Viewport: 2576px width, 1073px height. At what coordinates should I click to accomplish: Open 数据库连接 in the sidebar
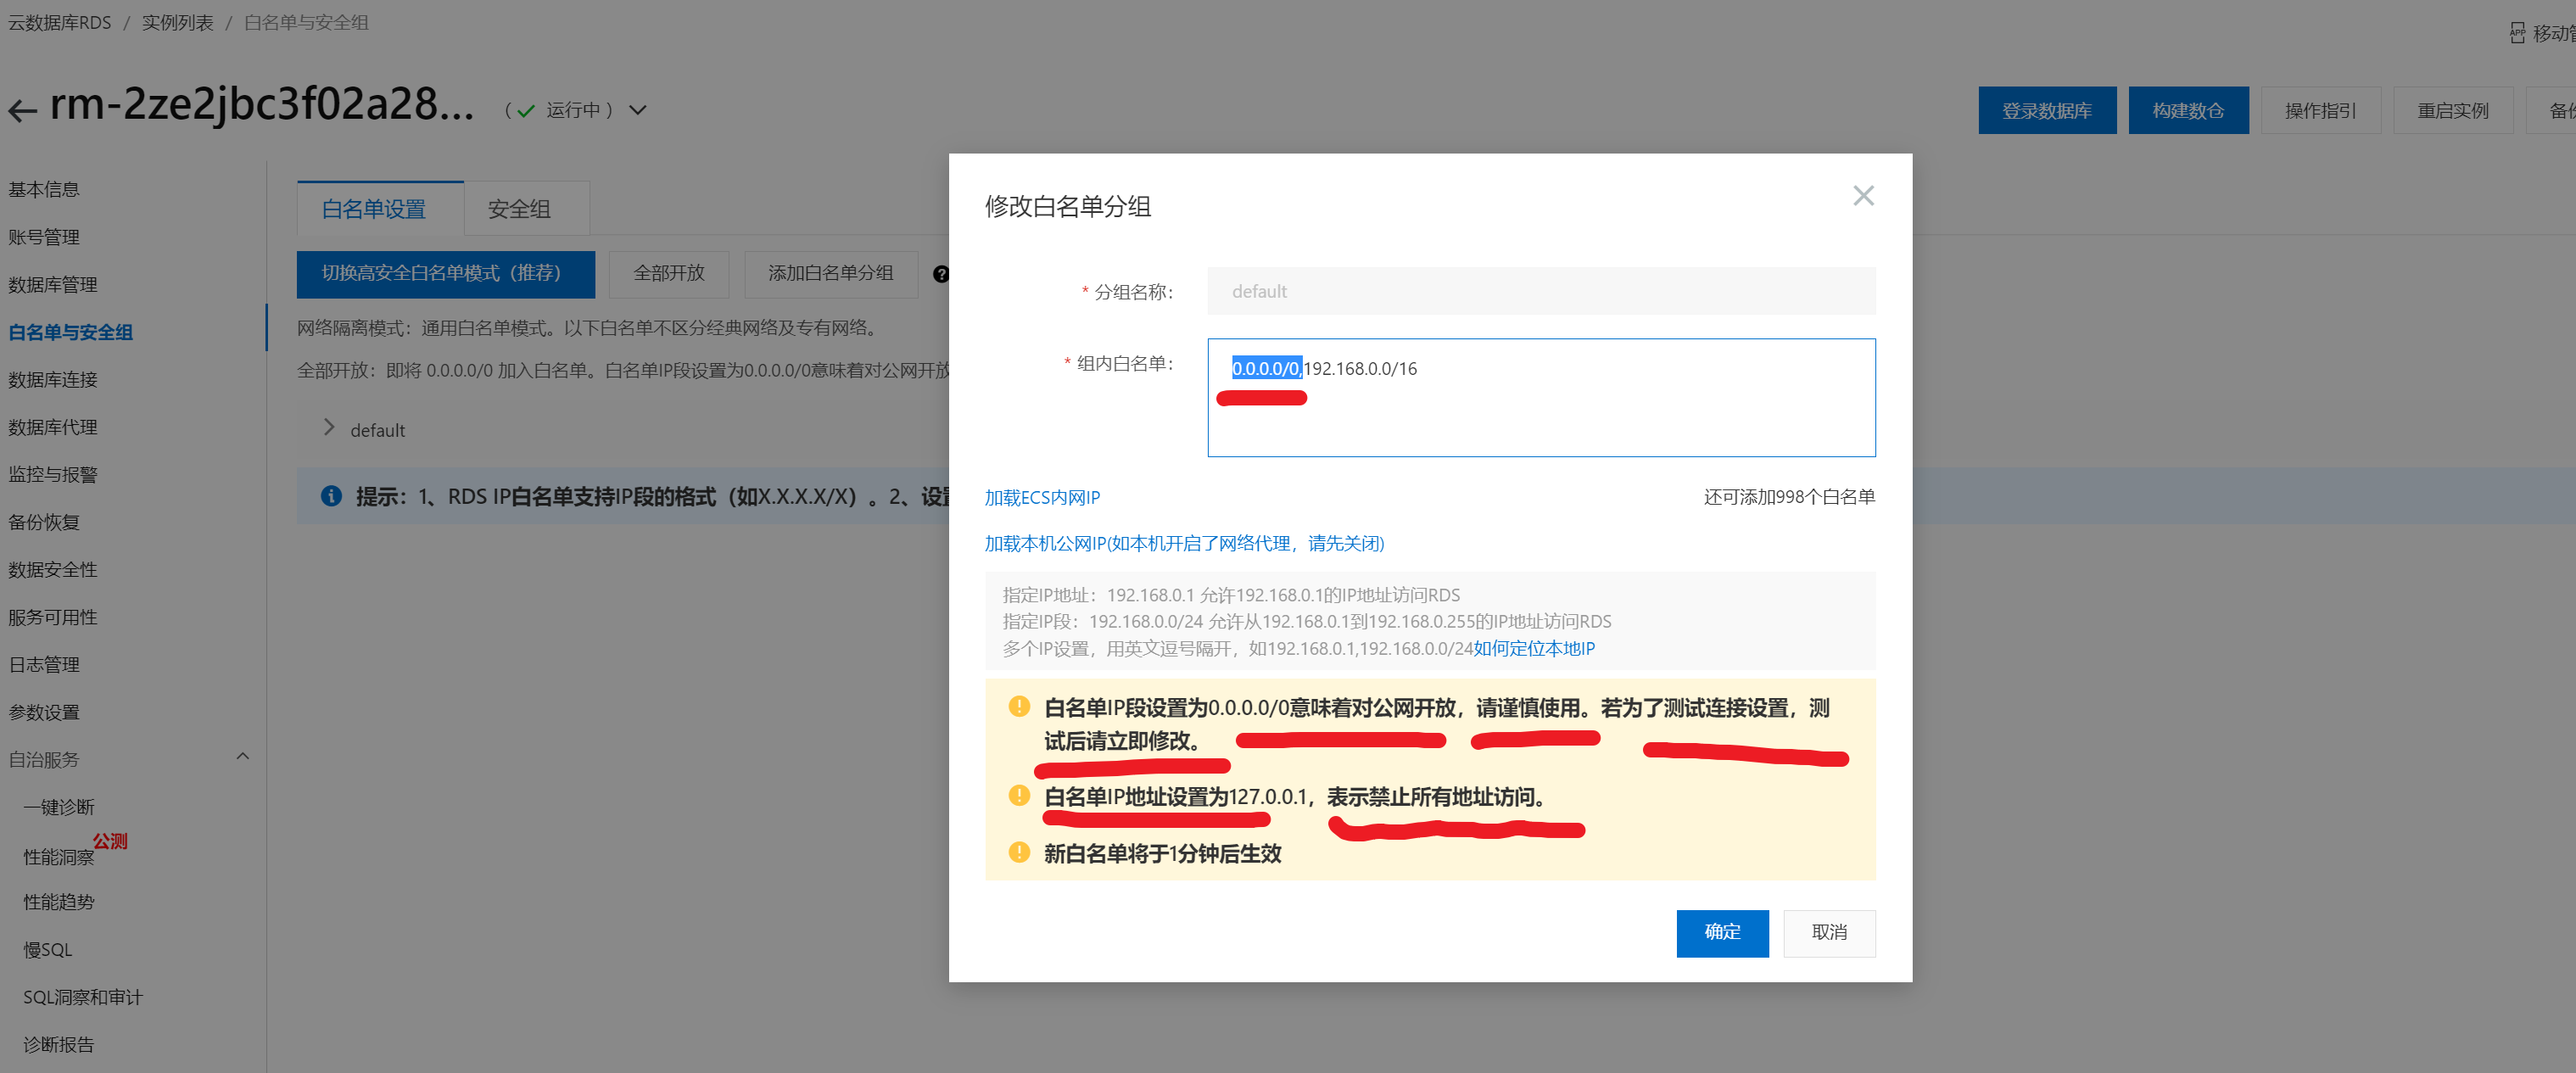tap(53, 380)
